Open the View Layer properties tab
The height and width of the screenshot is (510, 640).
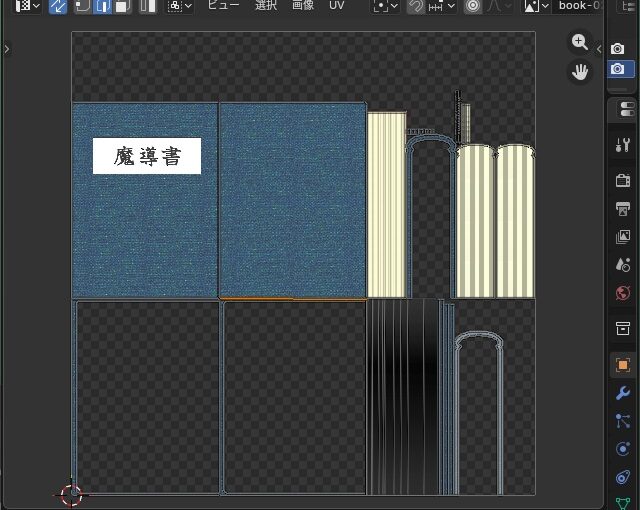[623, 237]
